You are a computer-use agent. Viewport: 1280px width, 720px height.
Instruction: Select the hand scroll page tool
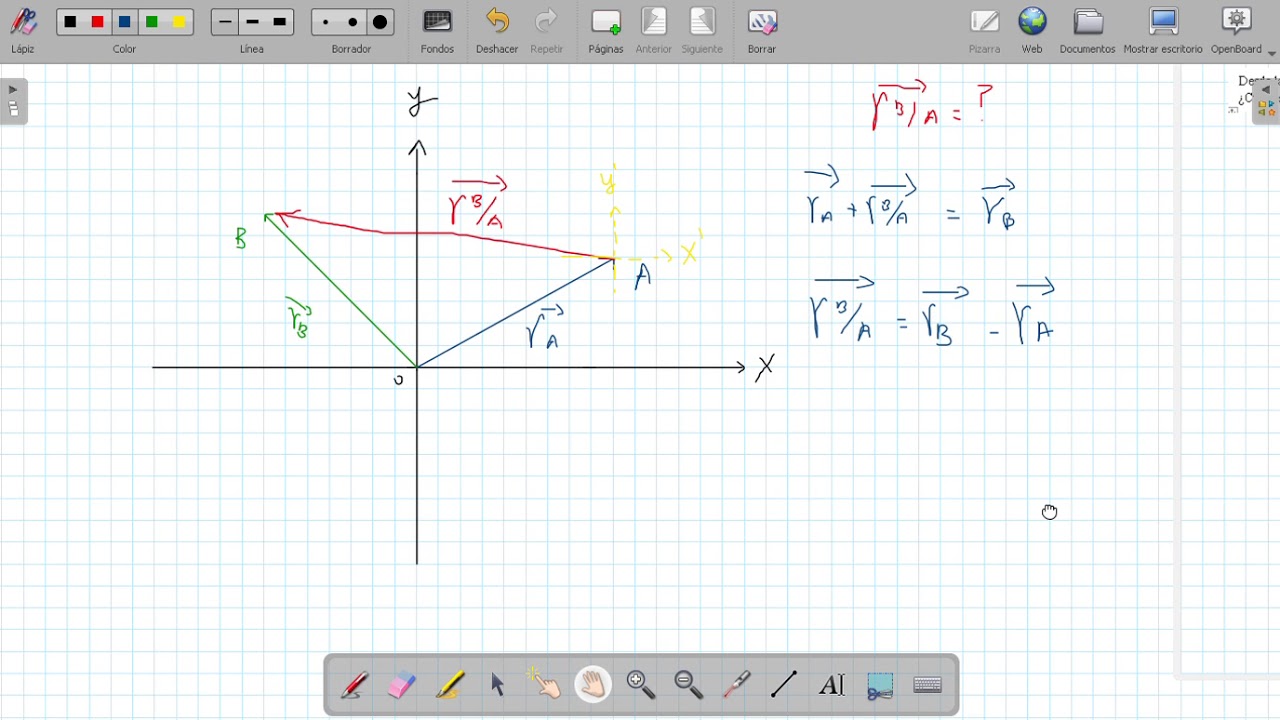(593, 685)
